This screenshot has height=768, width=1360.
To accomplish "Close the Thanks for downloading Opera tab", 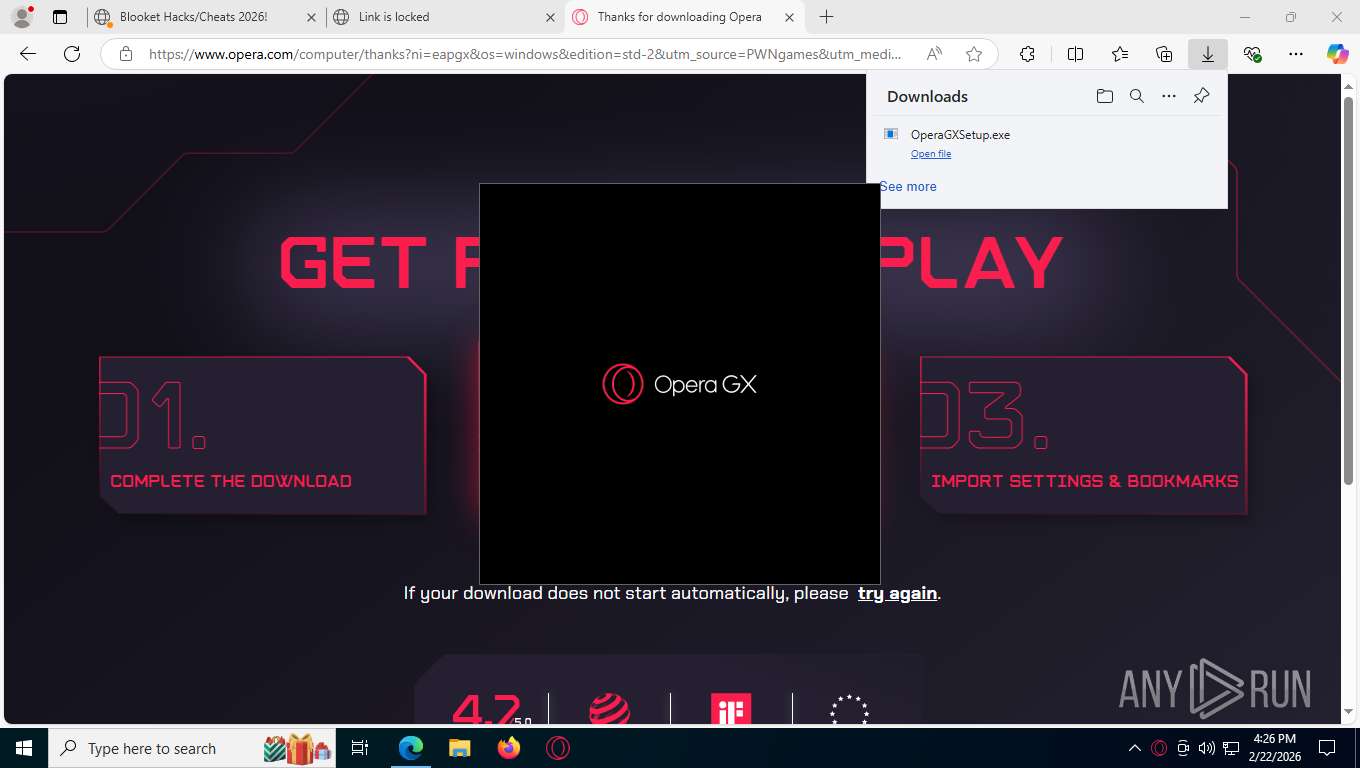I will [x=790, y=17].
